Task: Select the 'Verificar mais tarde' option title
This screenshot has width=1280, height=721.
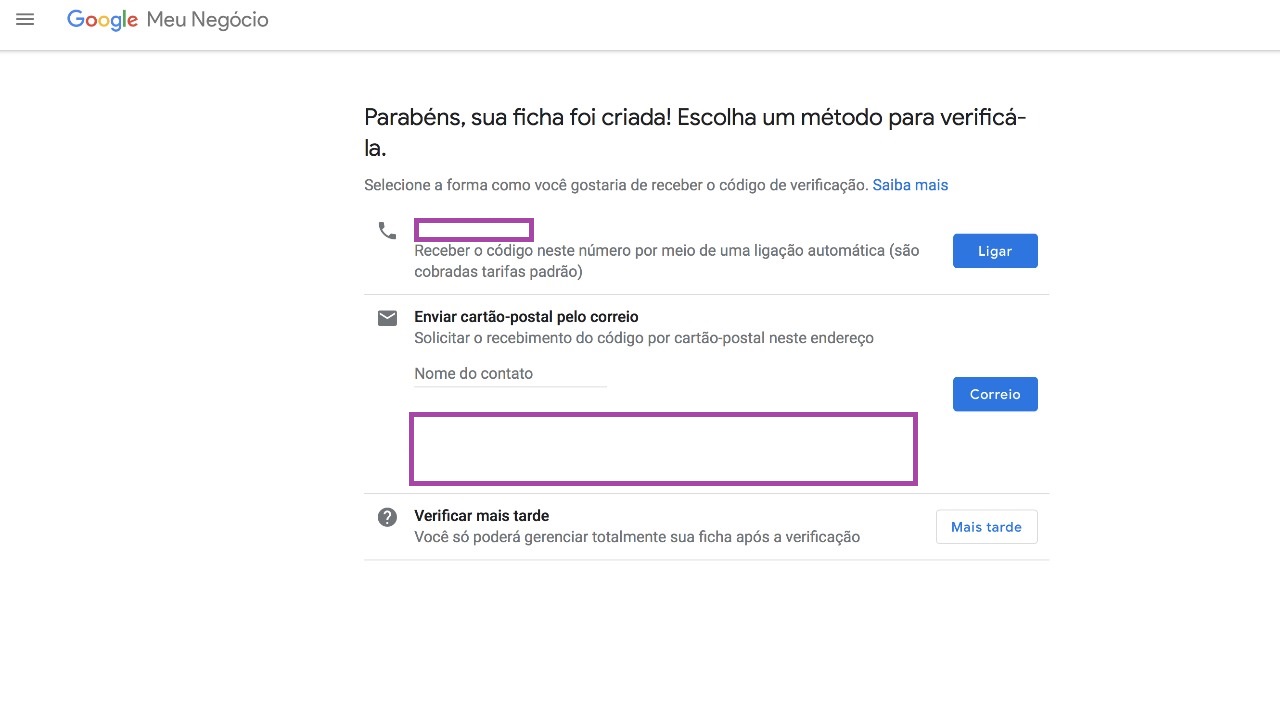Action: pos(481,516)
